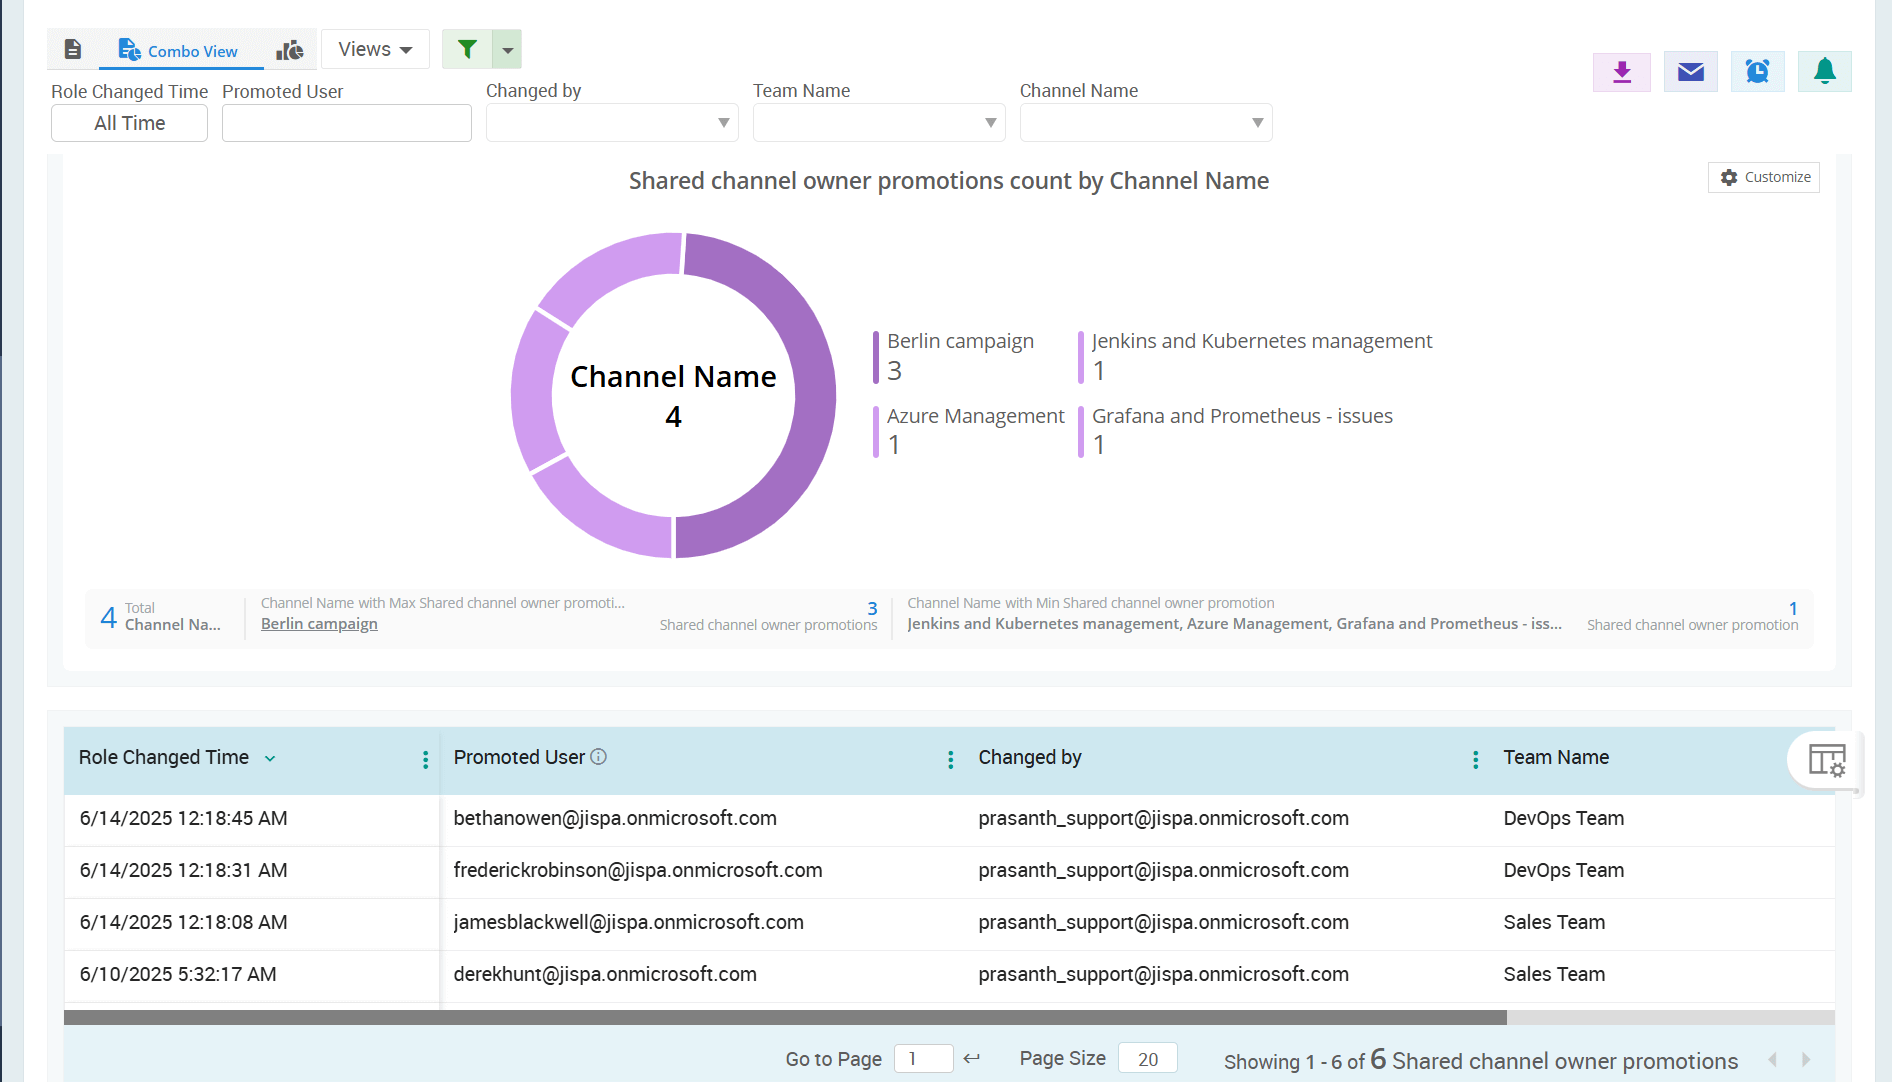The height and width of the screenshot is (1082, 1892).
Task: Click inside the Go to Page field
Action: coord(923,1058)
